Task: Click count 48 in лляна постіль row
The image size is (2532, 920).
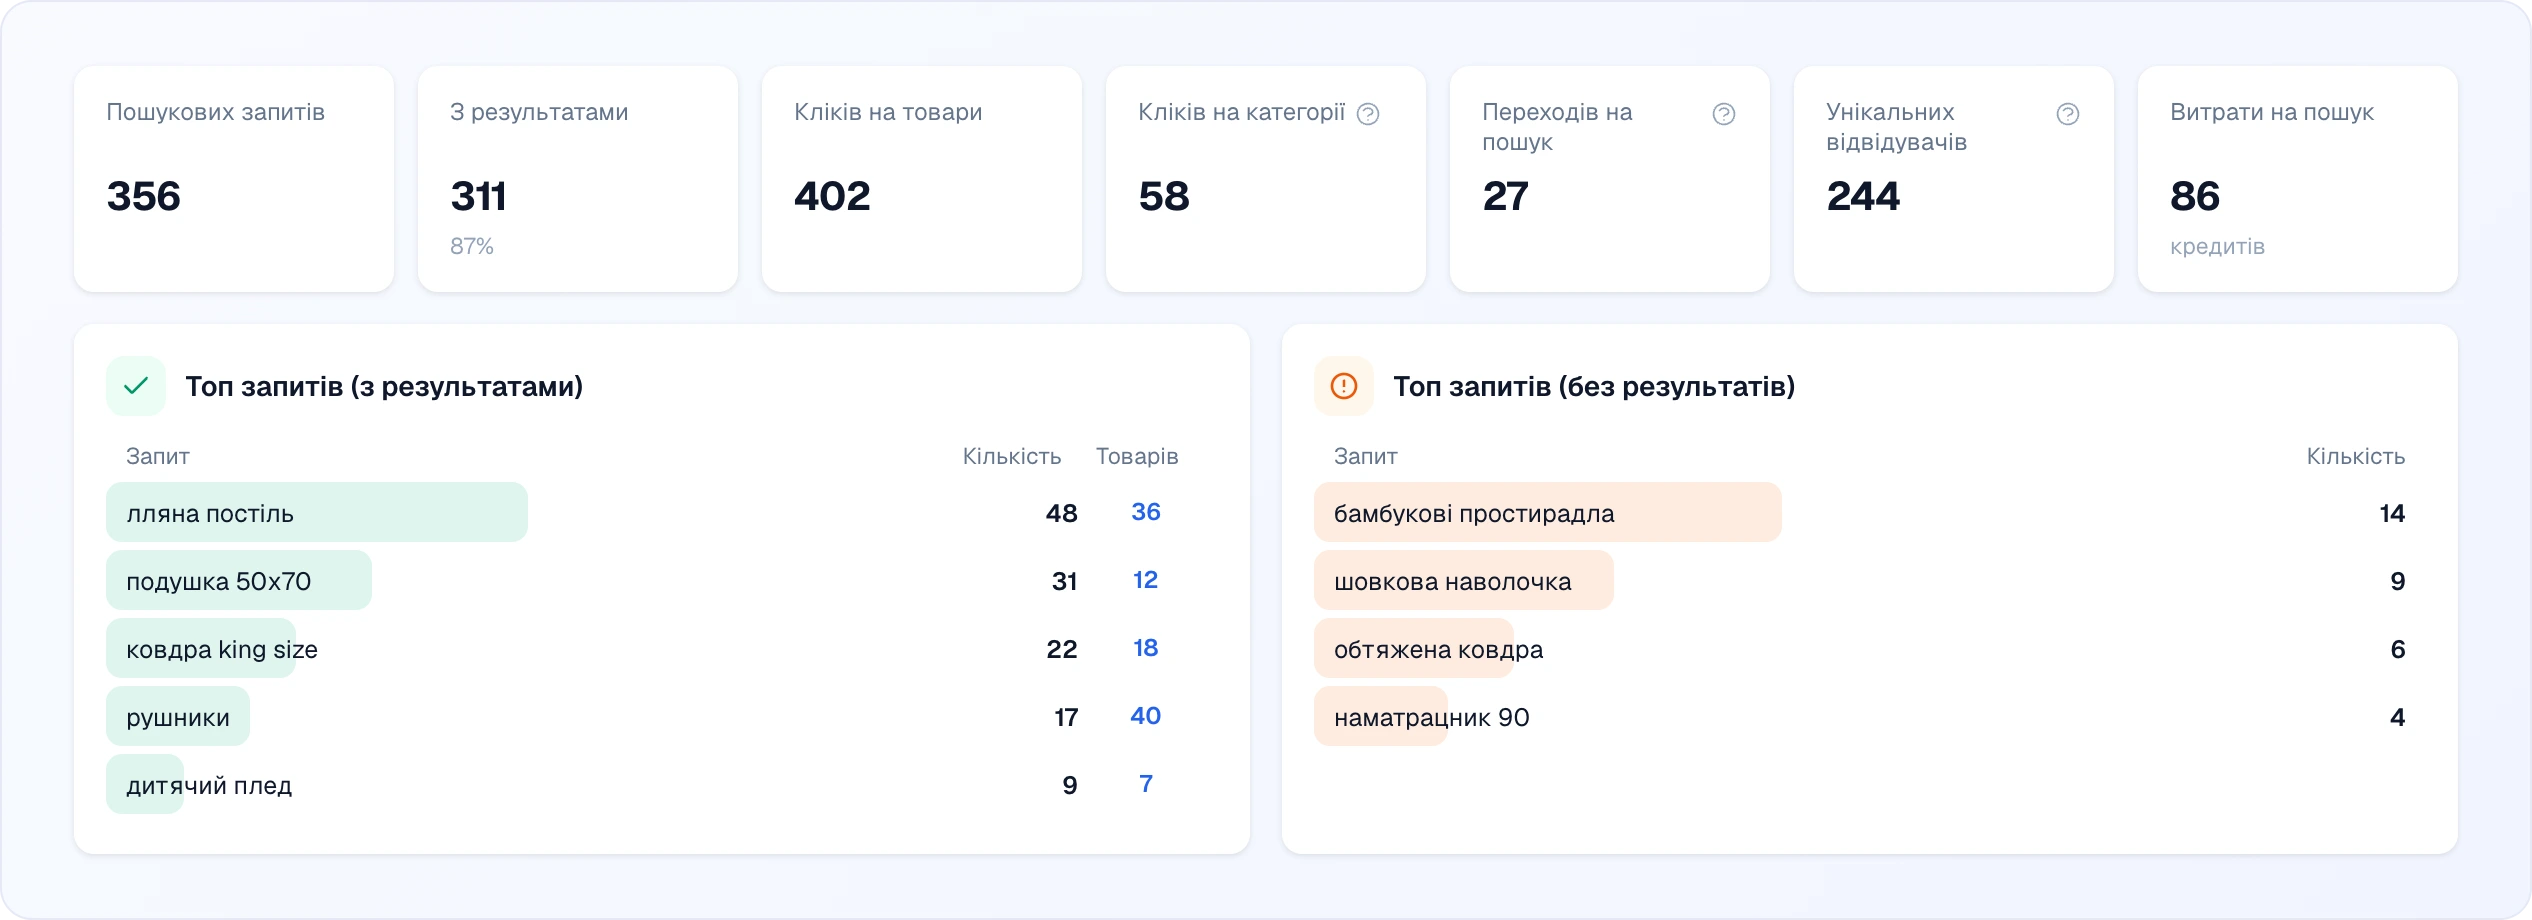Action: pyautogui.click(x=1062, y=513)
